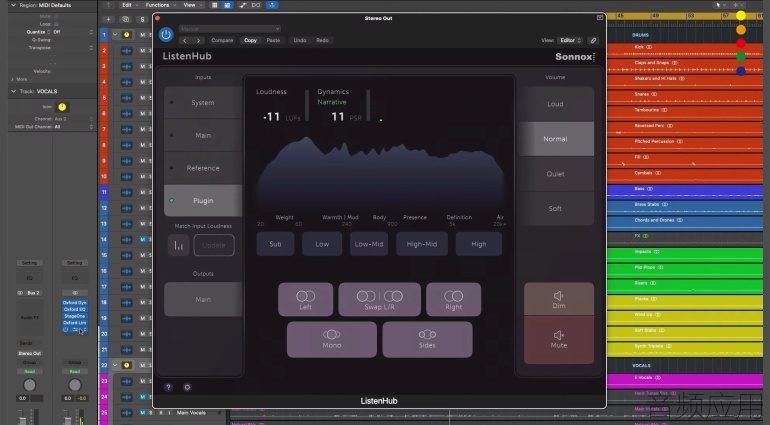Click the Compare button
This screenshot has width=770, height=425.
(x=222, y=40)
